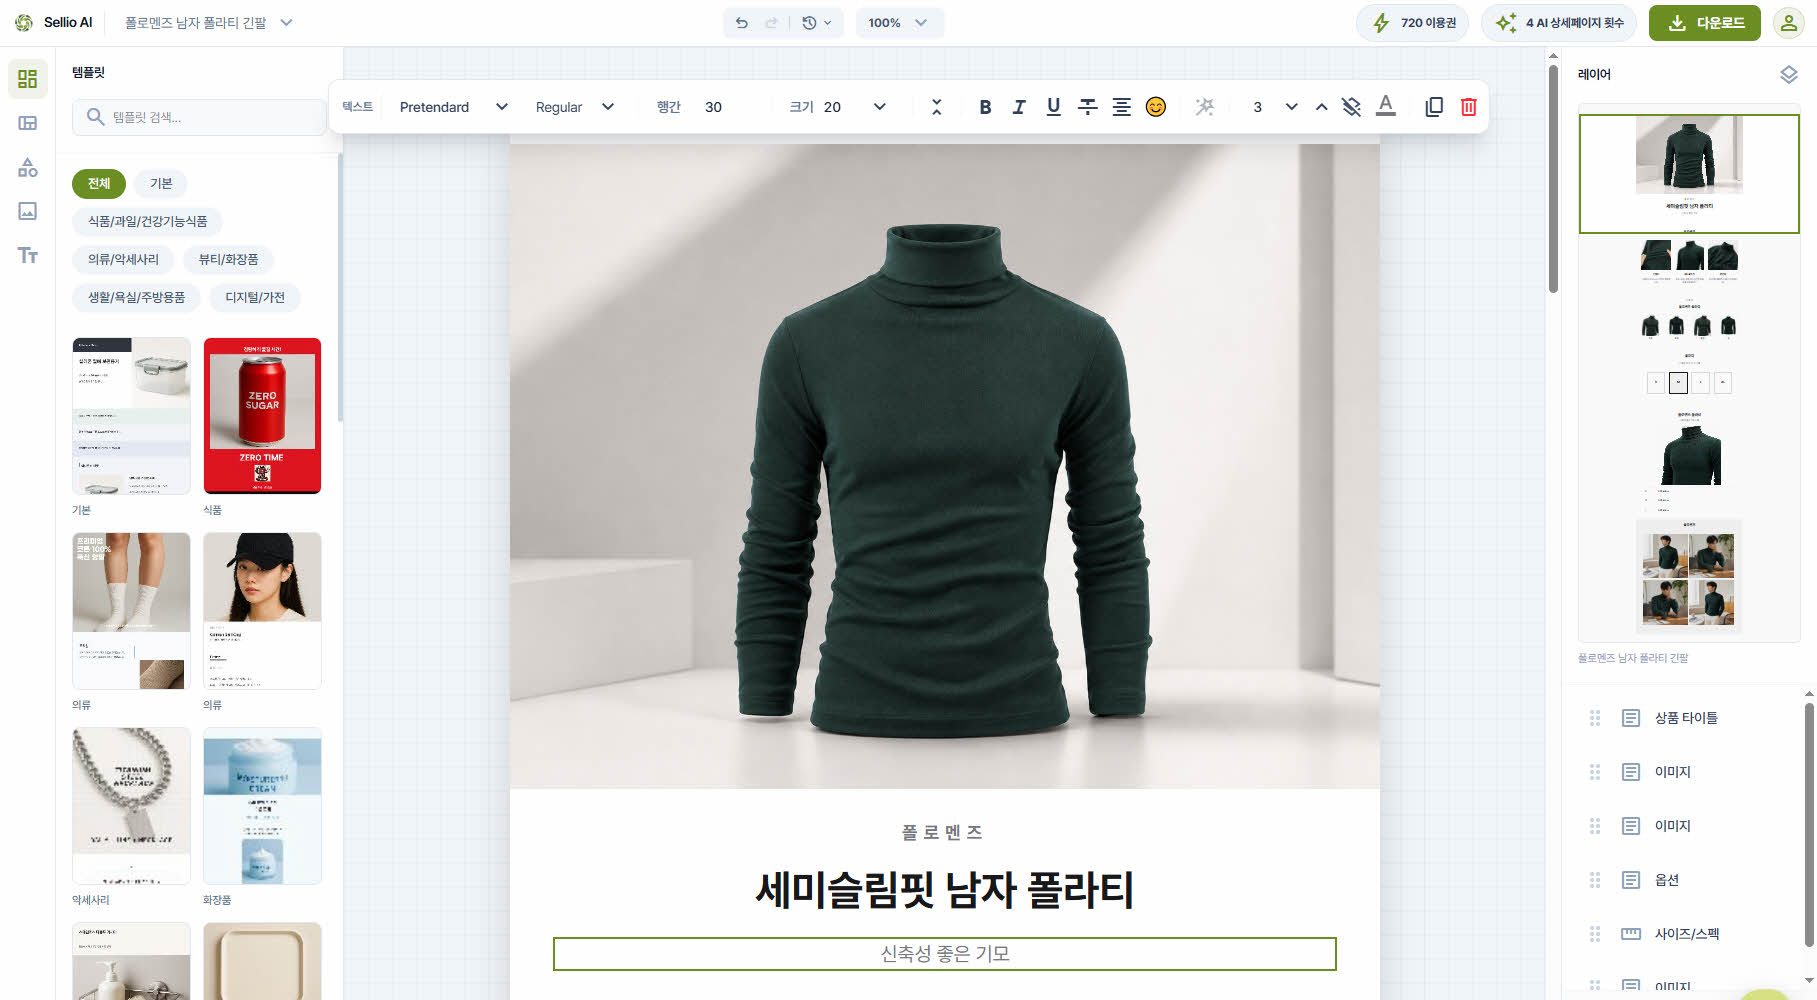
Task: Choose the blue cream cosmetics template
Action: (262, 805)
